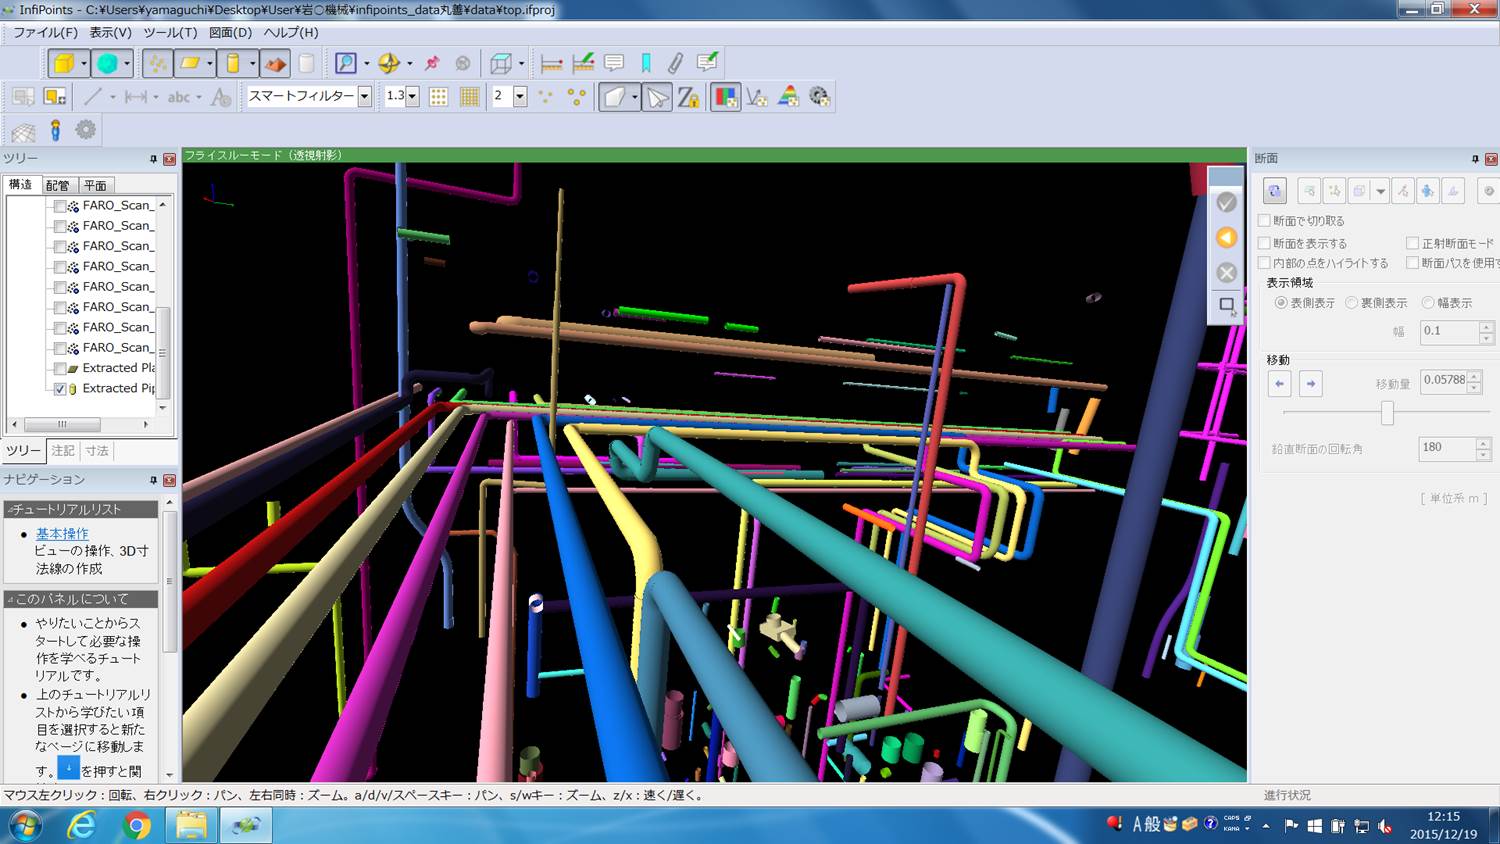Image resolution: width=1500 pixels, height=844 pixels.
Task: Click the grey checkmark confirm button in viewport
Action: click(1226, 203)
